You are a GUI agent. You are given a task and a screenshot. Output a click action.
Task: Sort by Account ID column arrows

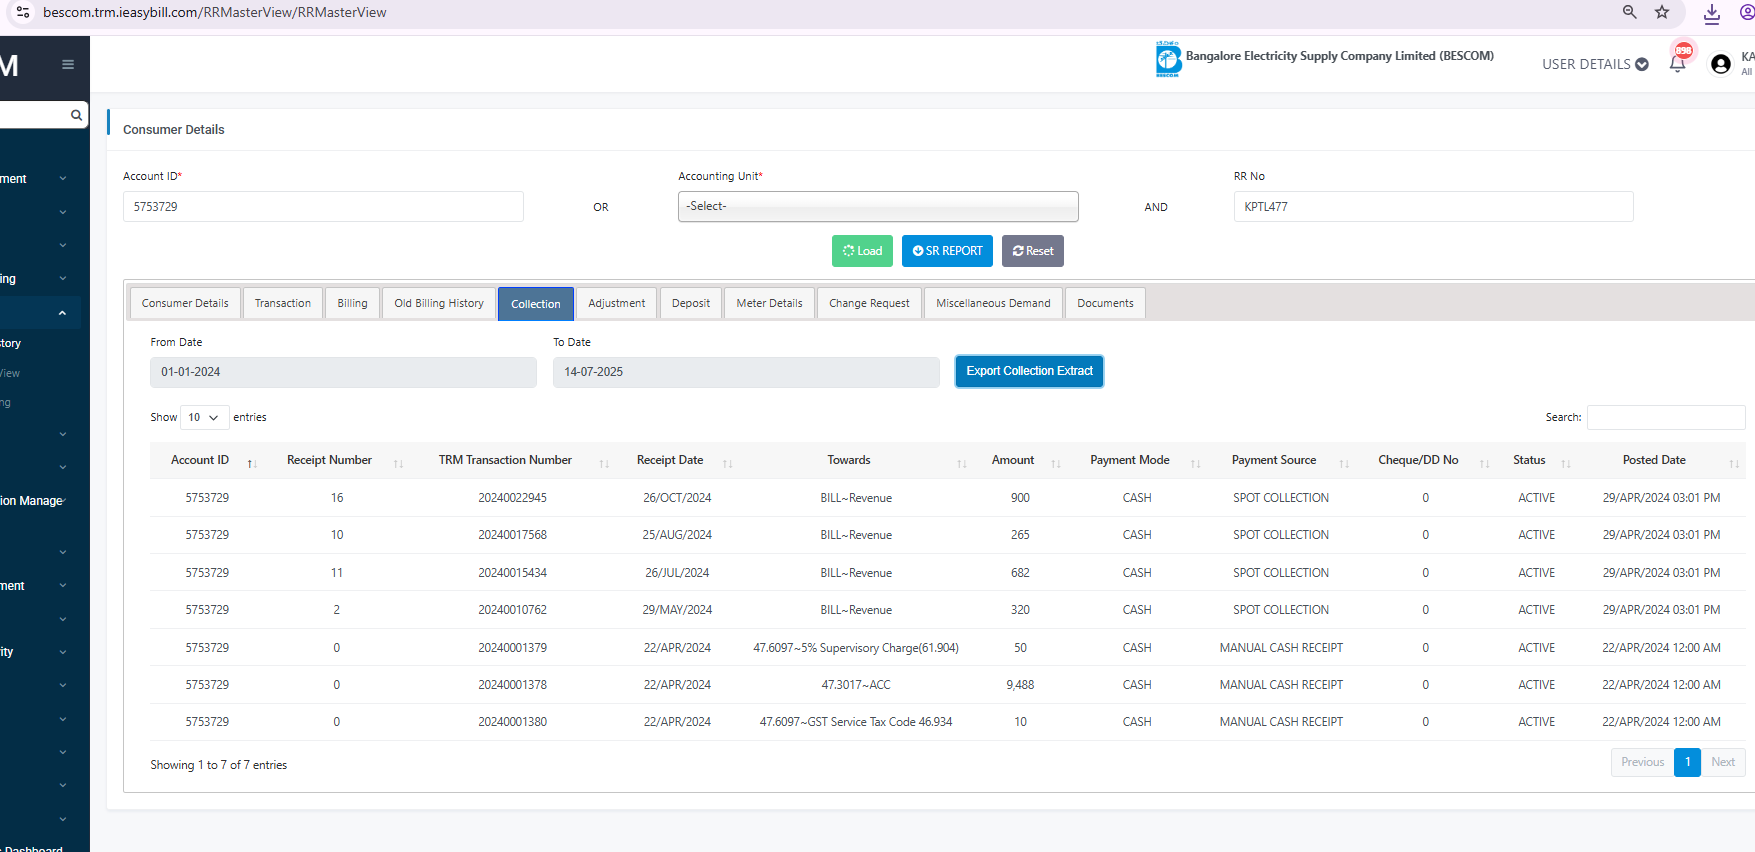(x=252, y=463)
